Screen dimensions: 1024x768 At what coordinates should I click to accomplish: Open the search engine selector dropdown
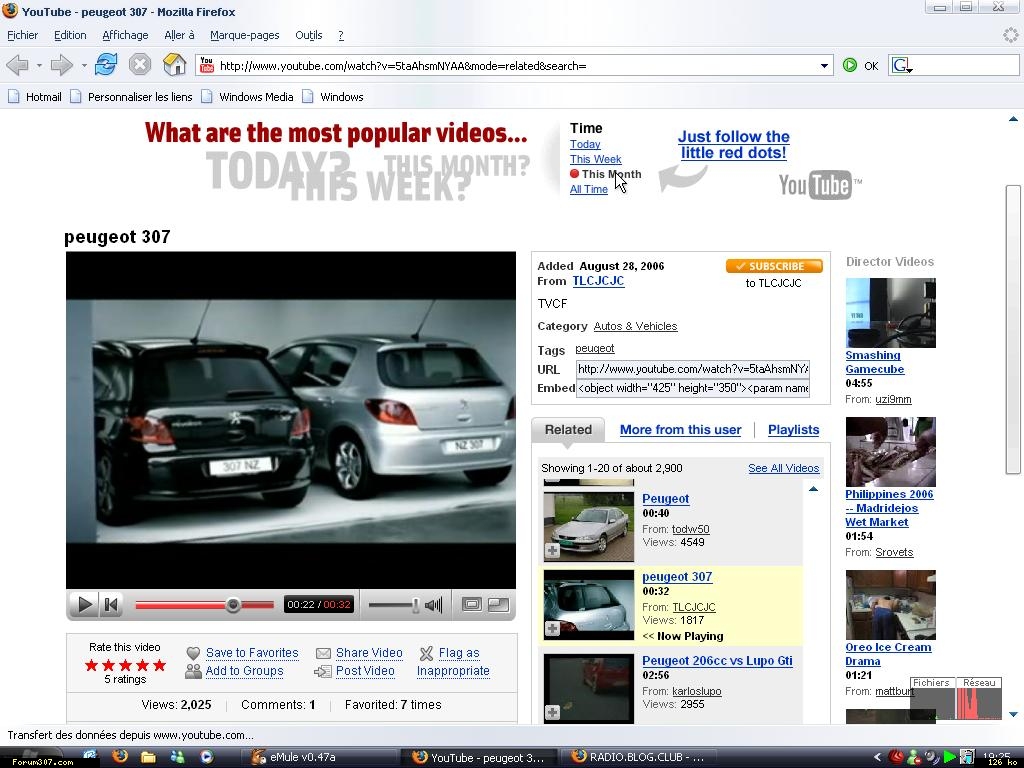click(x=902, y=65)
